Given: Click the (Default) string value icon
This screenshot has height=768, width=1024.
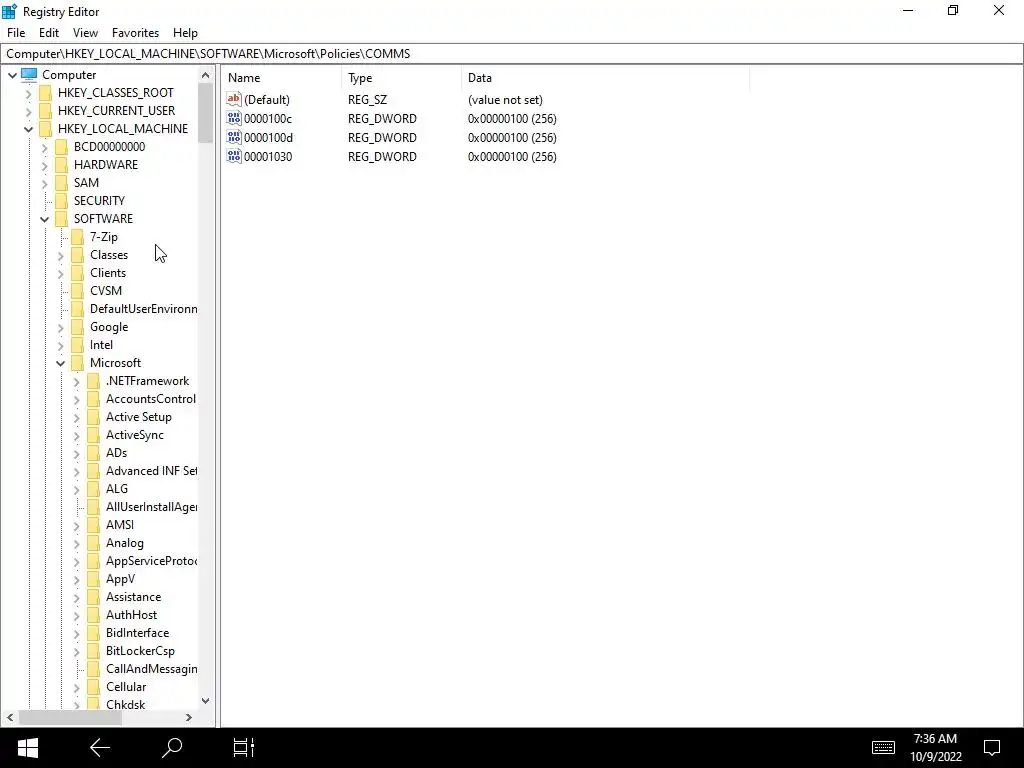Looking at the screenshot, I should [x=234, y=99].
